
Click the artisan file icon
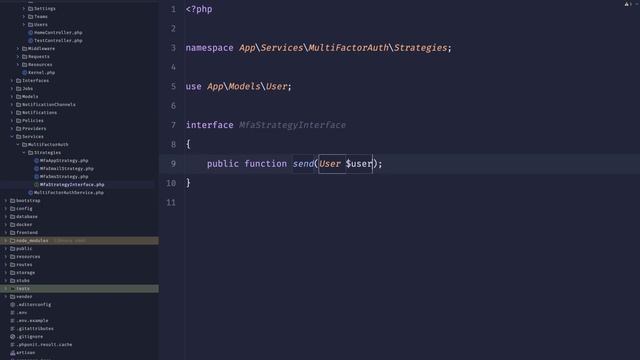click(13, 352)
